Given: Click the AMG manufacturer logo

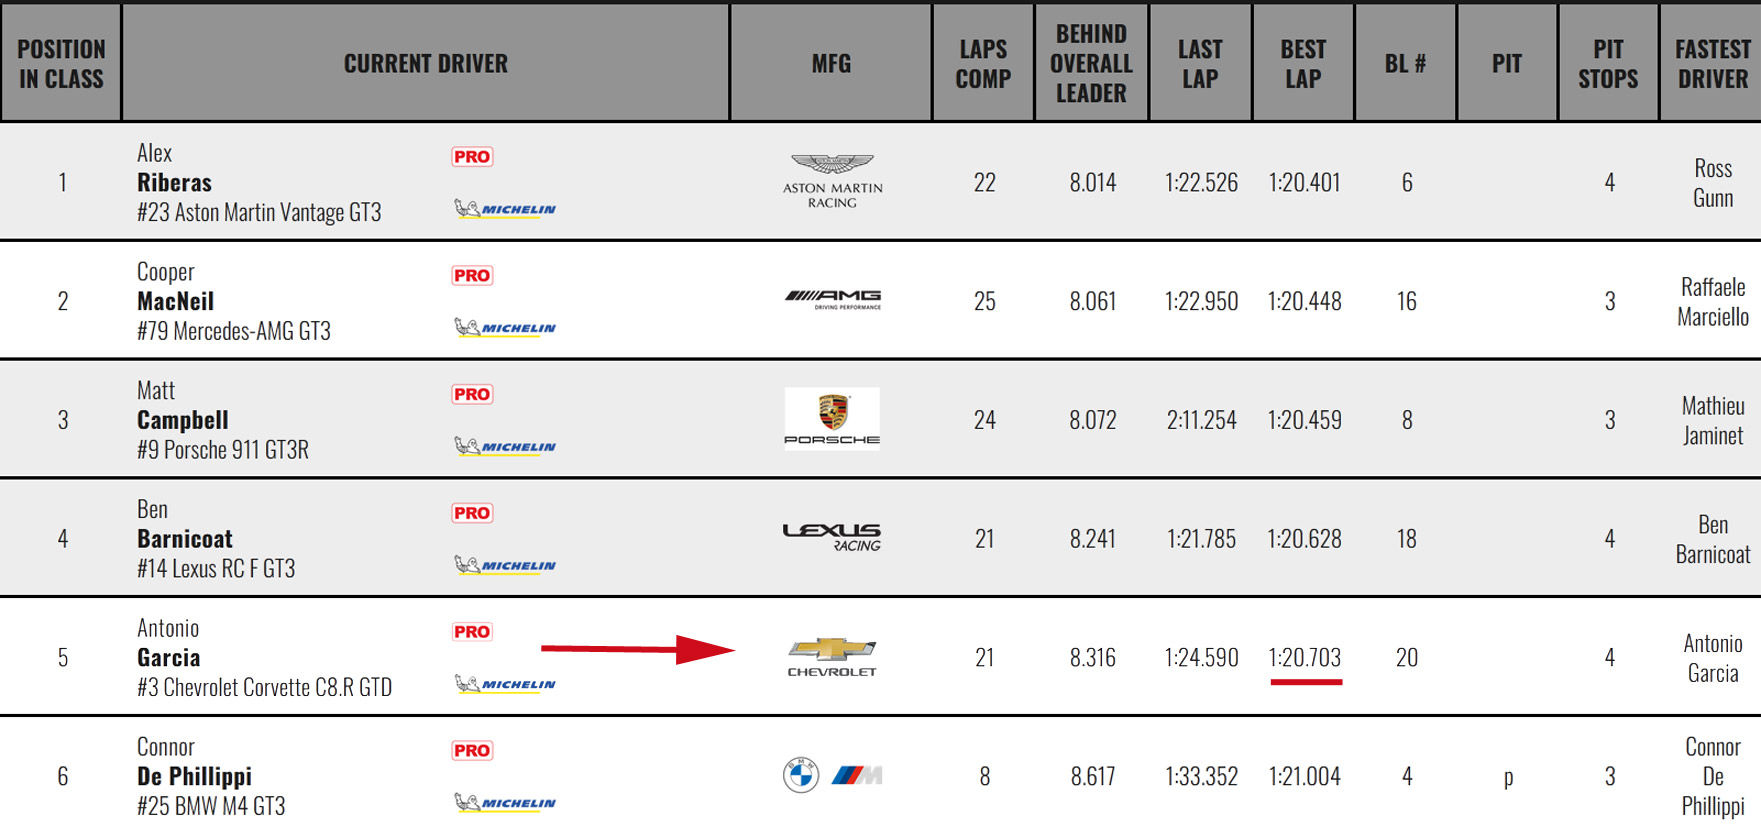Looking at the screenshot, I should tap(832, 298).
